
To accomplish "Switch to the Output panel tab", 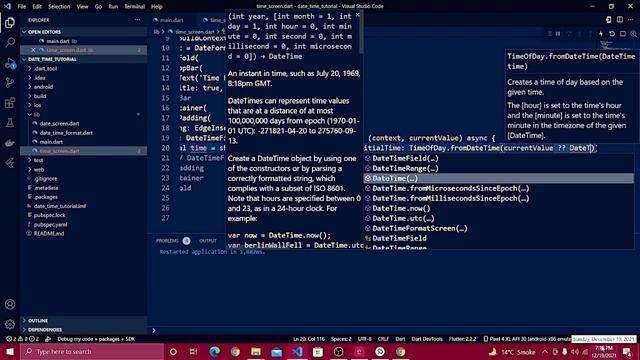I will coord(208,241).
